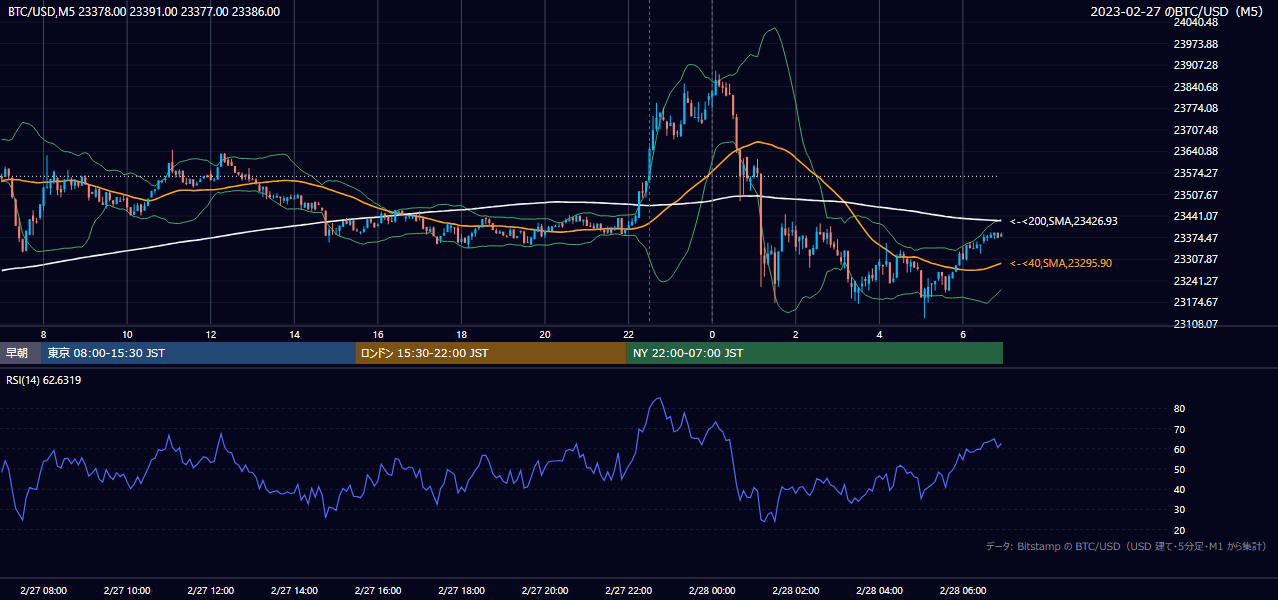Click the 2/27 20:00 time axis label
Image resolution: width=1278 pixels, height=600 pixels.
coord(544,591)
